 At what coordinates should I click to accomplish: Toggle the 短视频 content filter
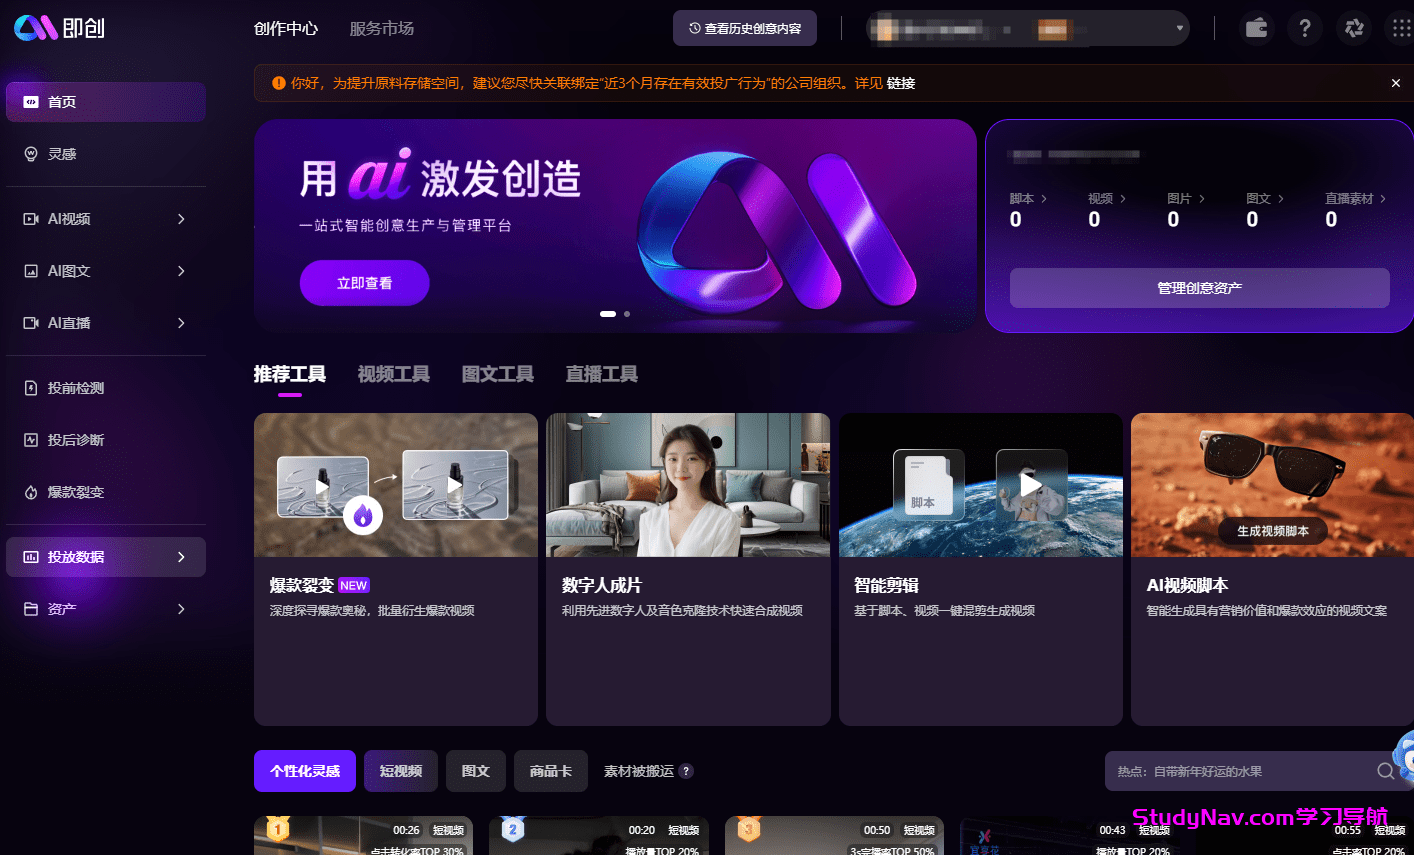click(400, 771)
